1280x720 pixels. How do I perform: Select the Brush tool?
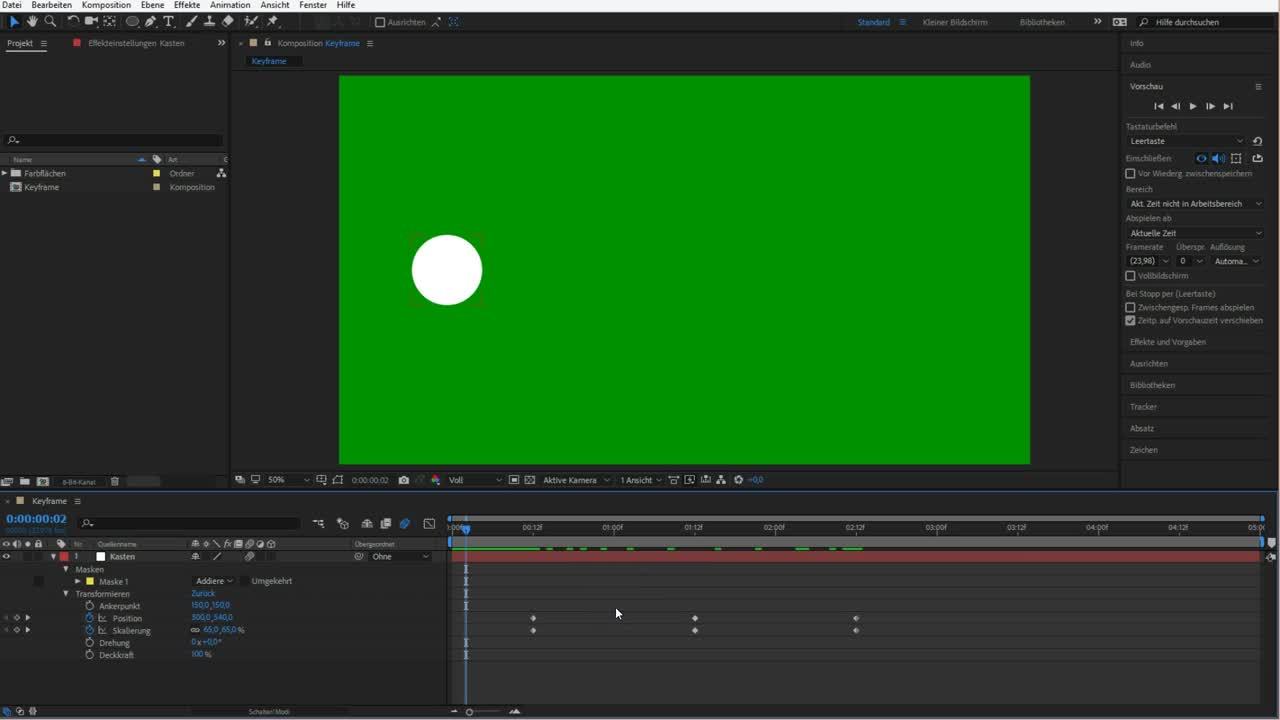191,21
